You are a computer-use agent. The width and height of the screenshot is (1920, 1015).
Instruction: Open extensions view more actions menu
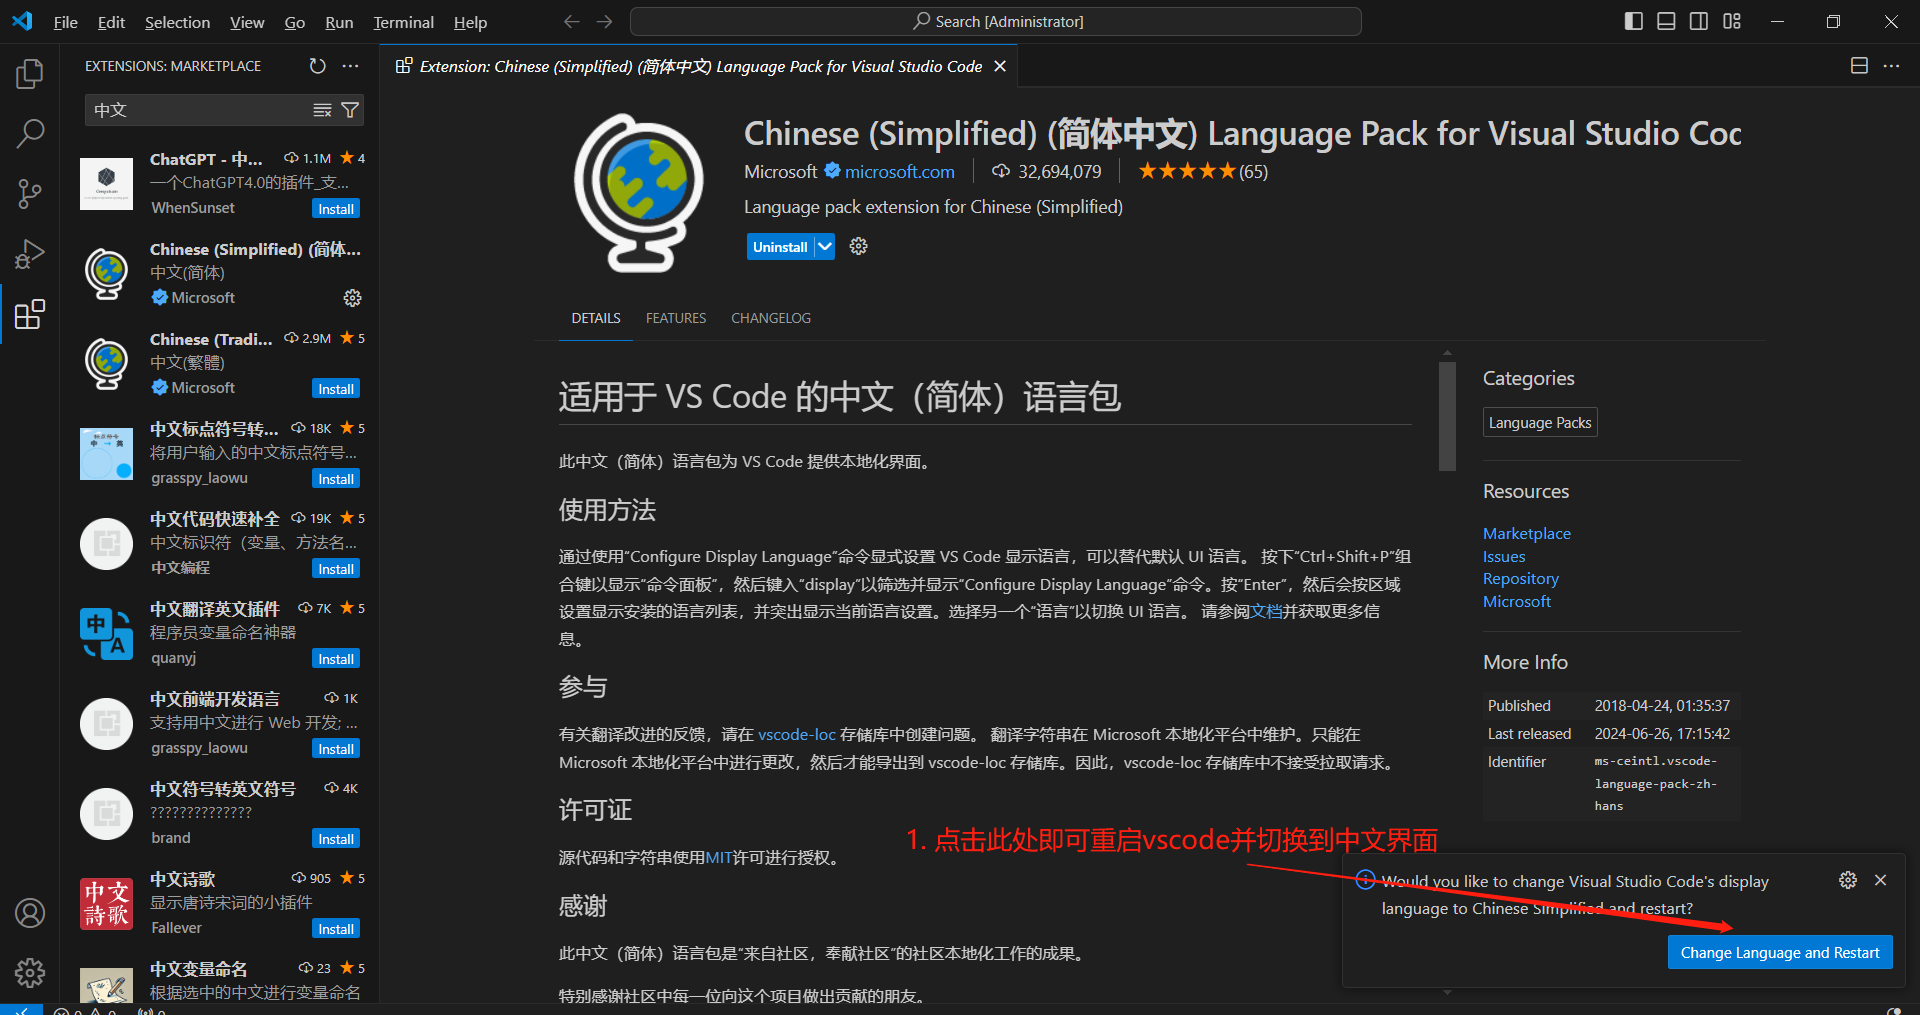click(x=350, y=66)
